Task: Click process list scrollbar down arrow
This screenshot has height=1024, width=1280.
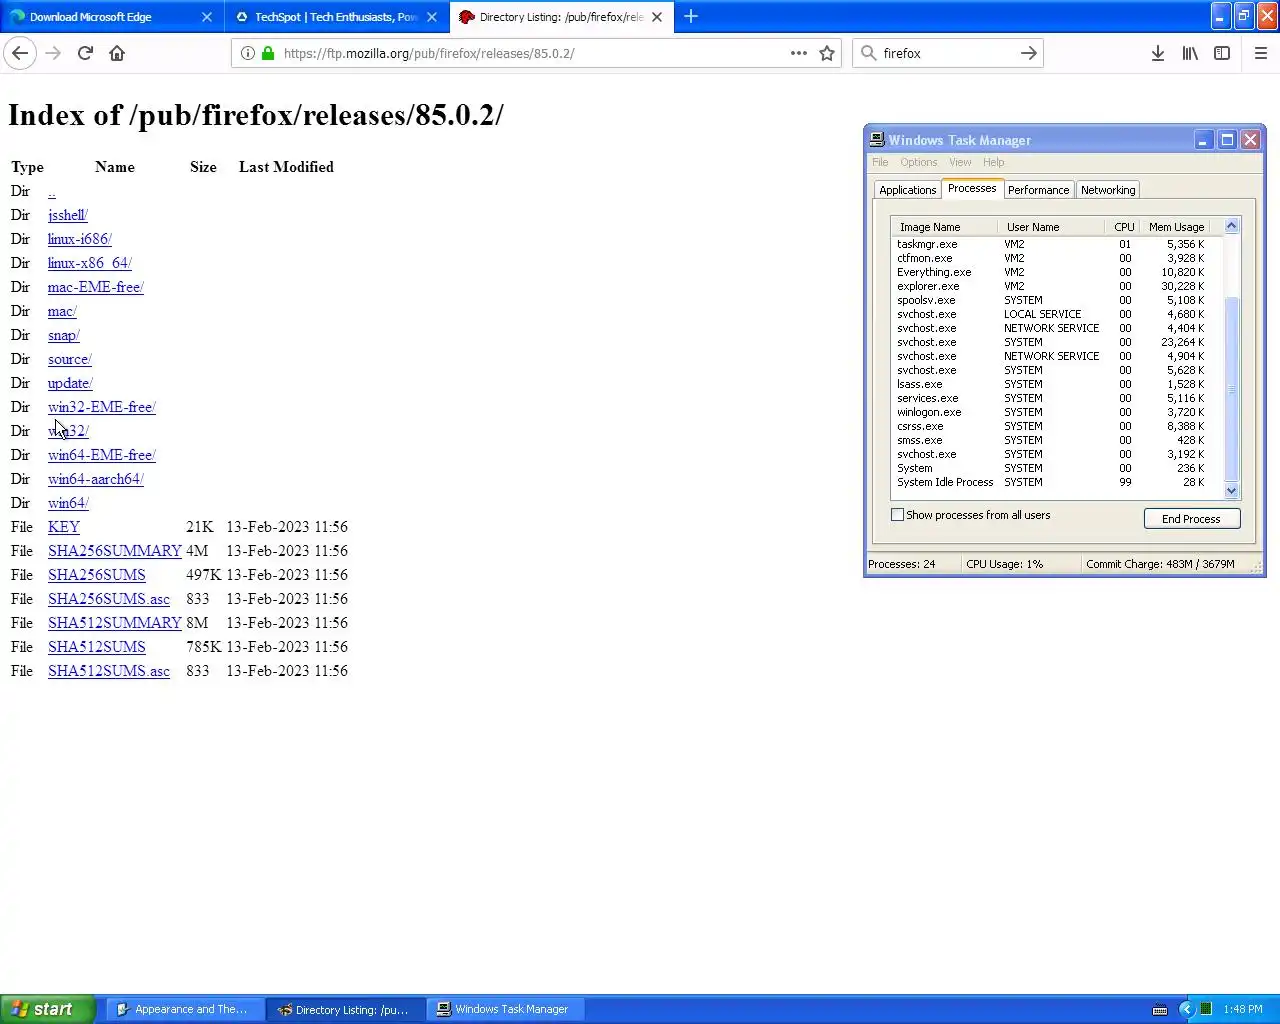Action: pos(1232,490)
